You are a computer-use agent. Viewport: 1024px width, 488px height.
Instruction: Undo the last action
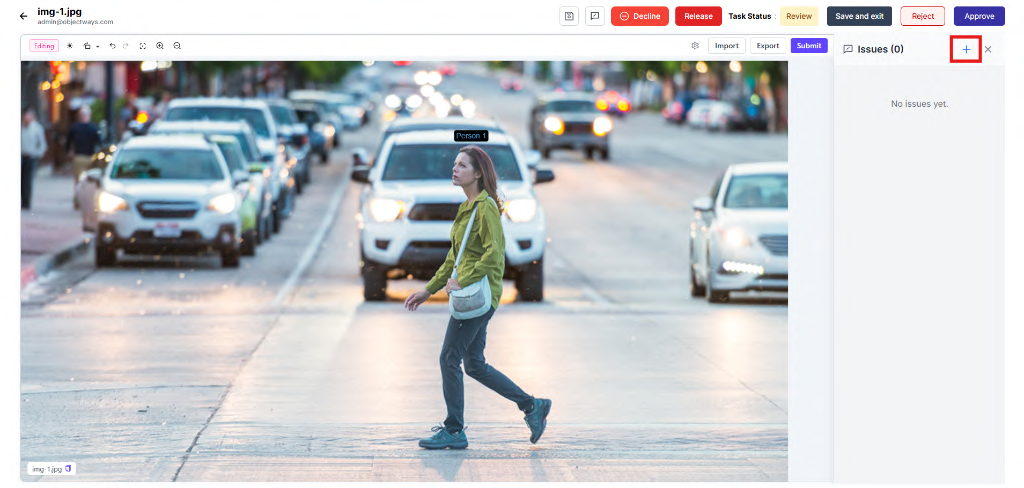point(112,46)
